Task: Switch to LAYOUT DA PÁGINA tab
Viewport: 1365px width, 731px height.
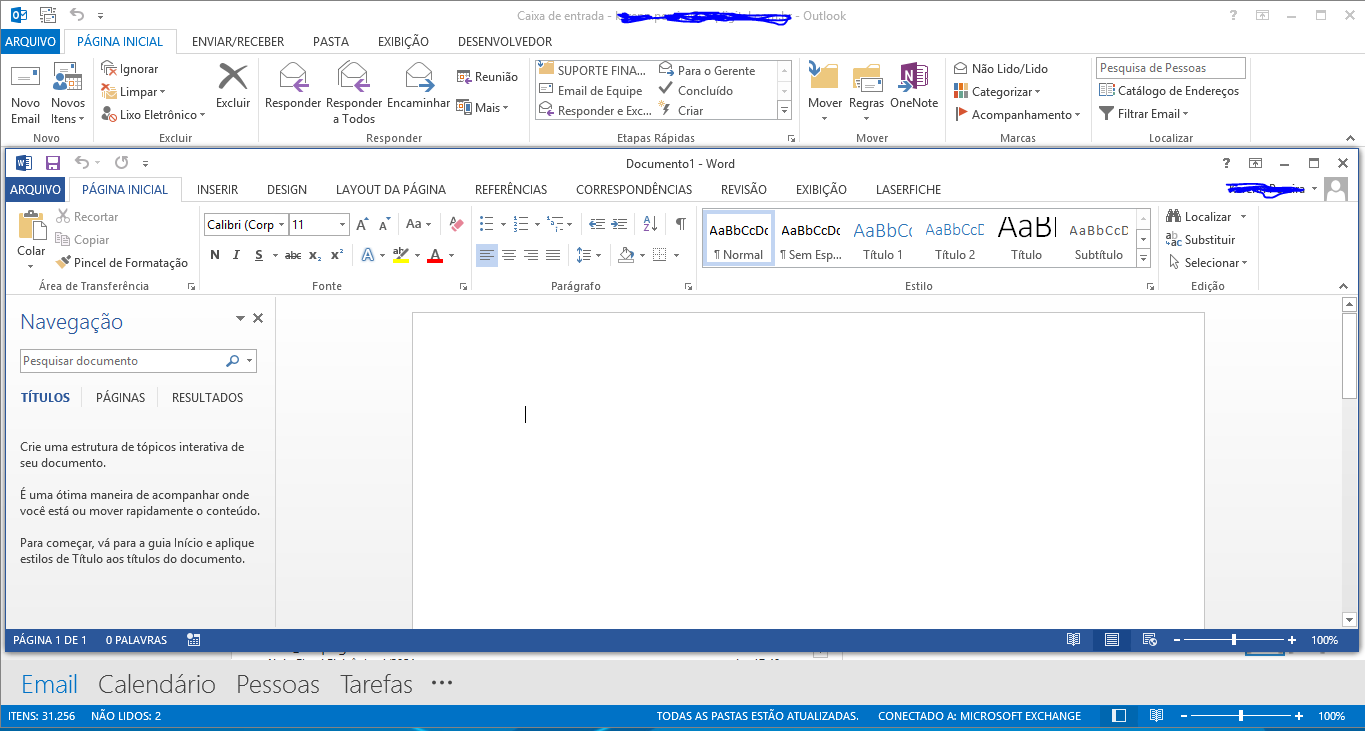Action: pos(391,189)
